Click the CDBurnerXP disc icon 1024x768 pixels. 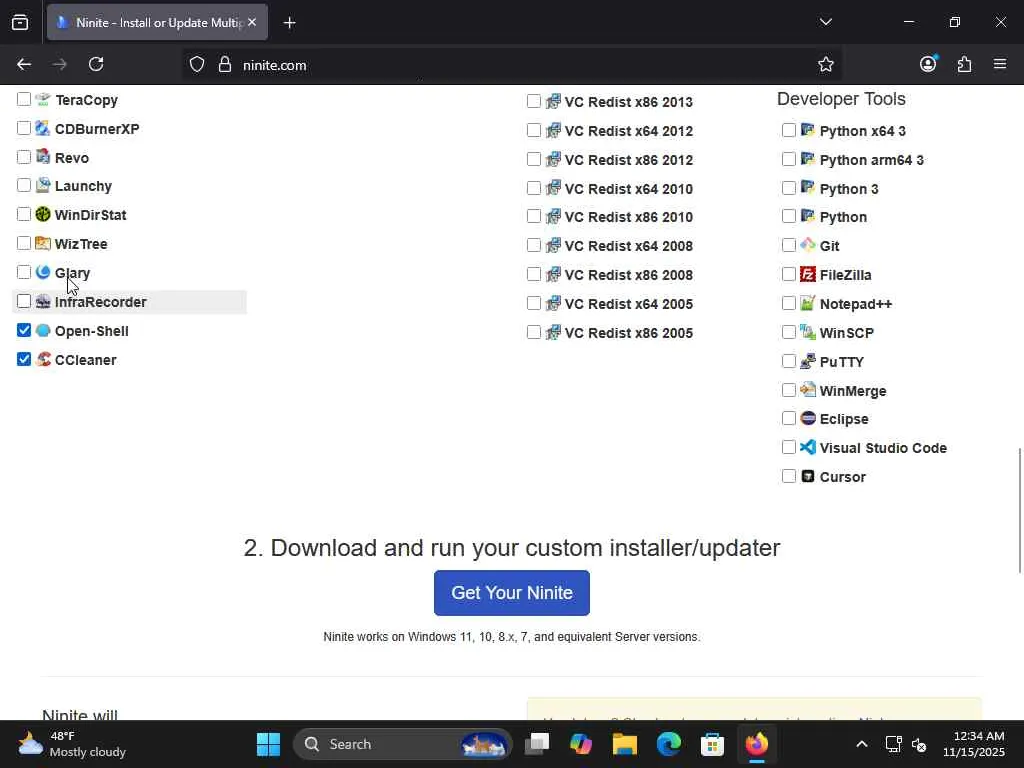click(43, 128)
